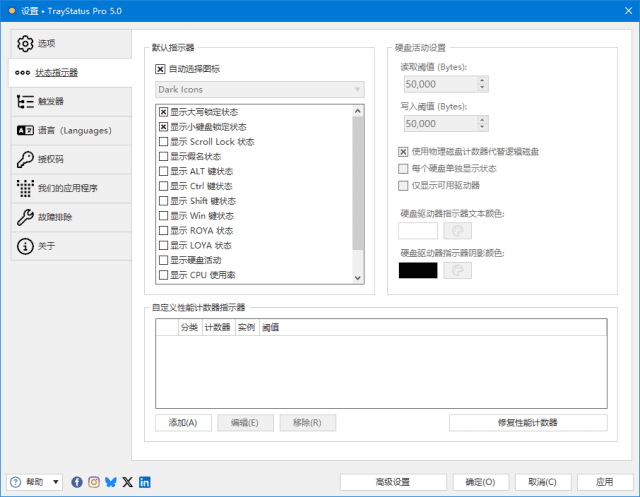
Task: Open 高级设置 button
Action: pos(393,482)
